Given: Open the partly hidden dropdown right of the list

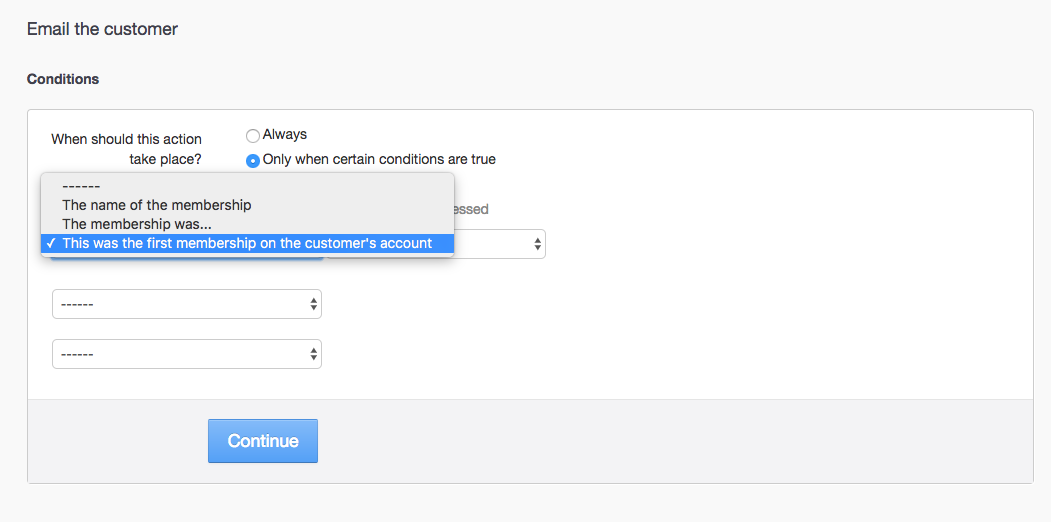Looking at the screenshot, I should tap(498, 244).
